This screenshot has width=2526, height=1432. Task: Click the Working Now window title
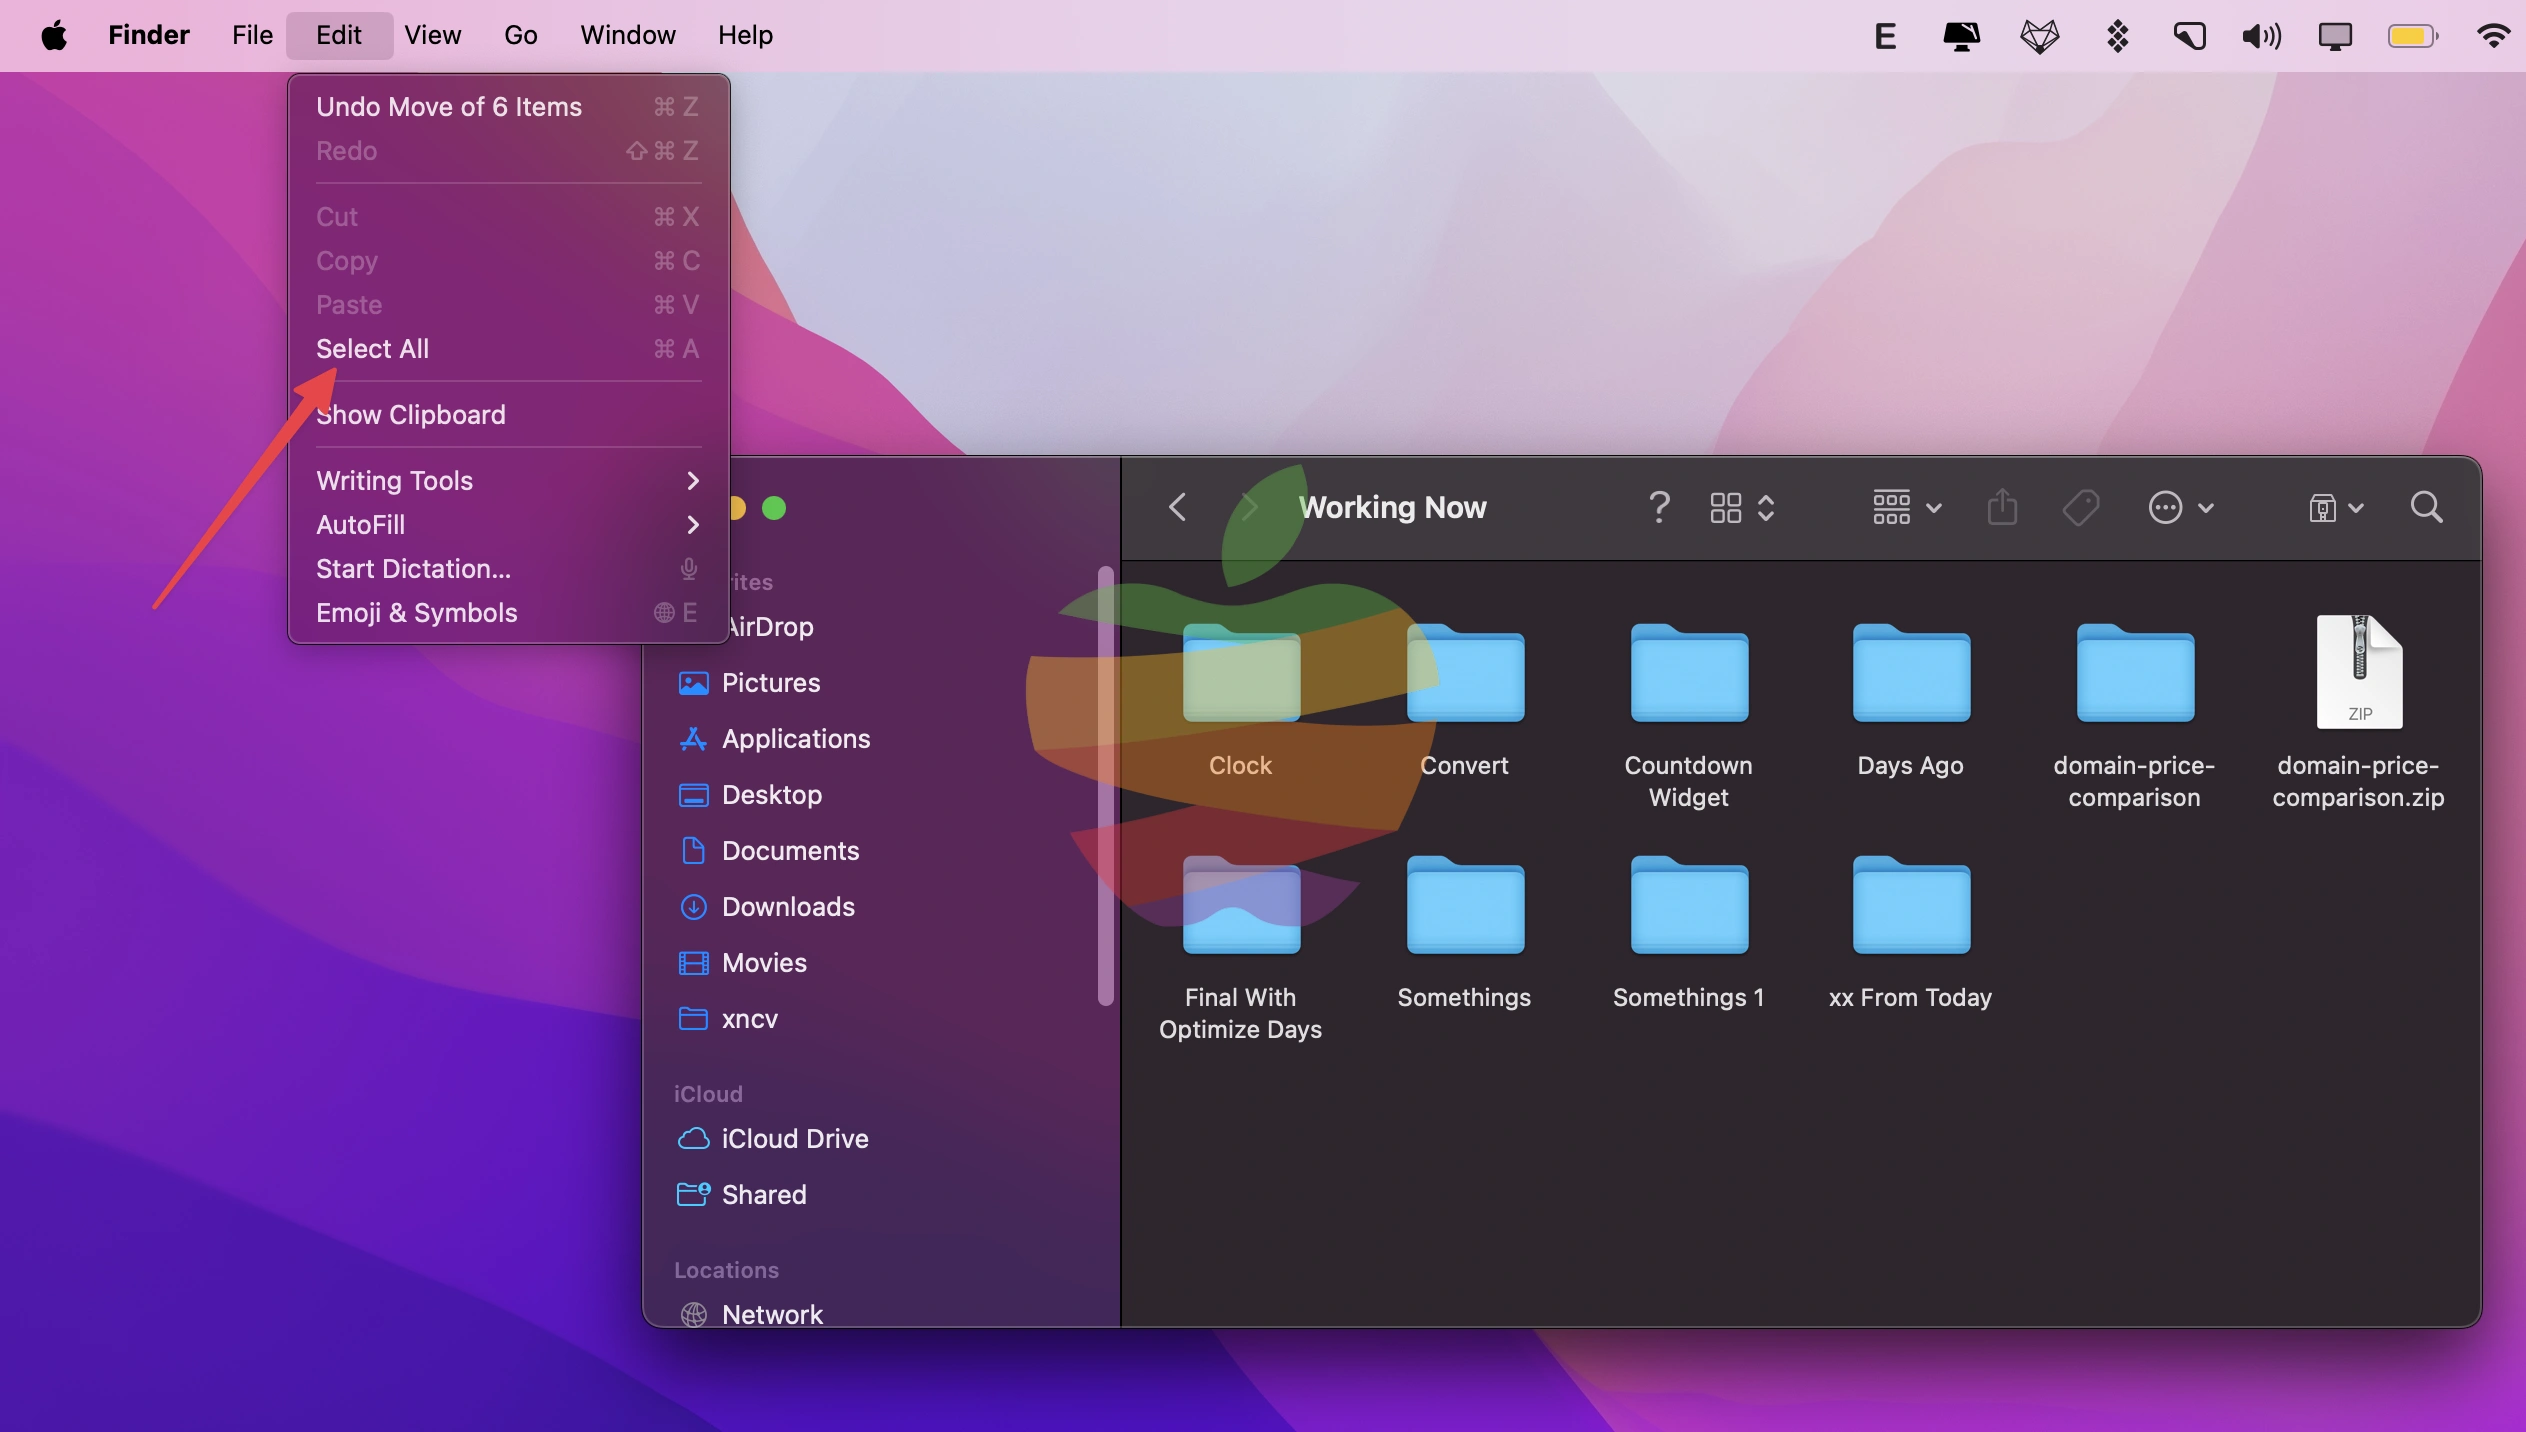1392,508
